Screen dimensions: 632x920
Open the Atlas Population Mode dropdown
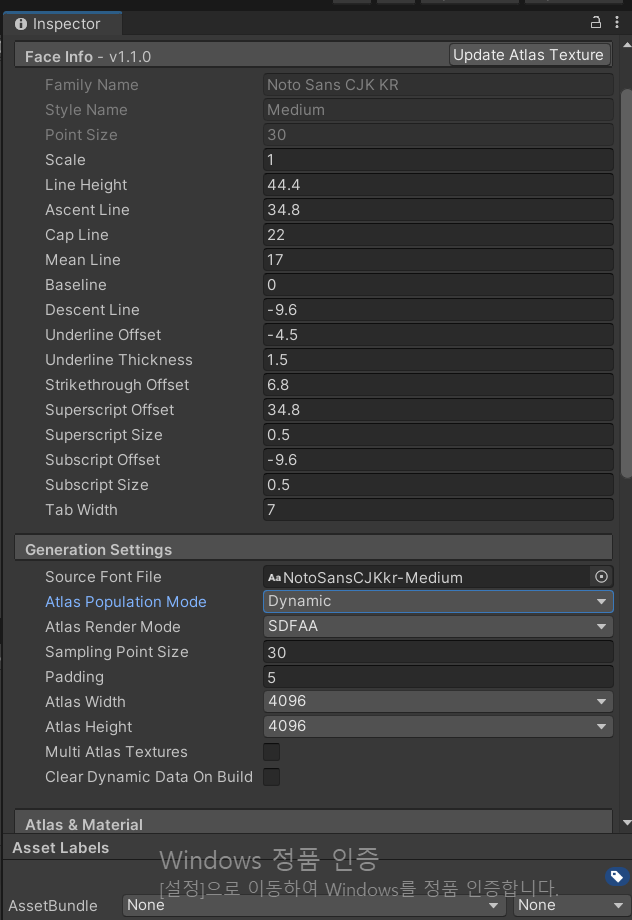coord(438,601)
